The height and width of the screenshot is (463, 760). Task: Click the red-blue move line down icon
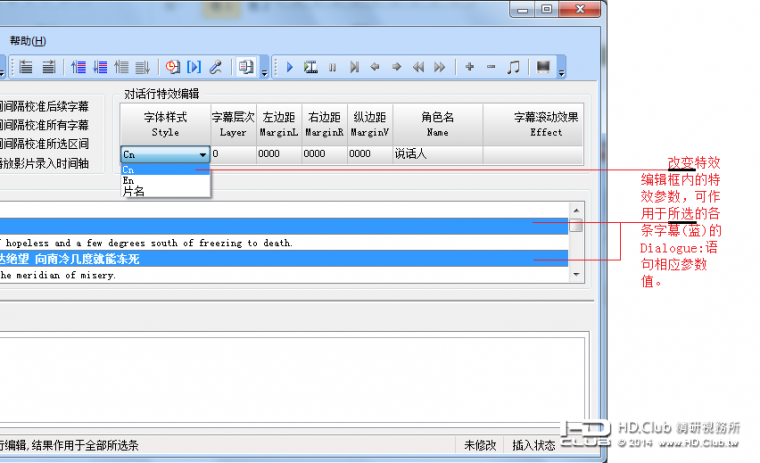[x=100, y=67]
